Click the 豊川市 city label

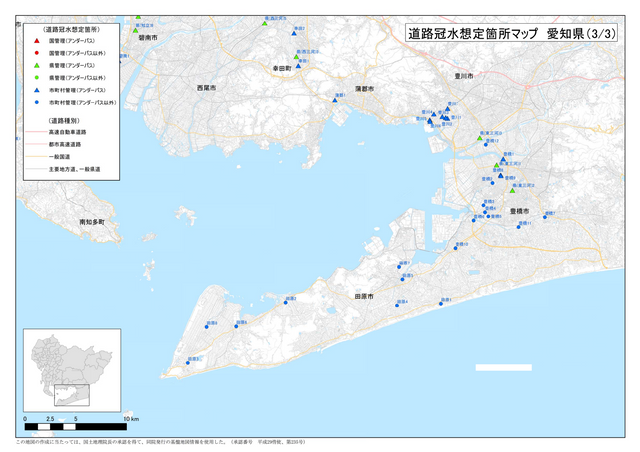pyautogui.click(x=464, y=76)
